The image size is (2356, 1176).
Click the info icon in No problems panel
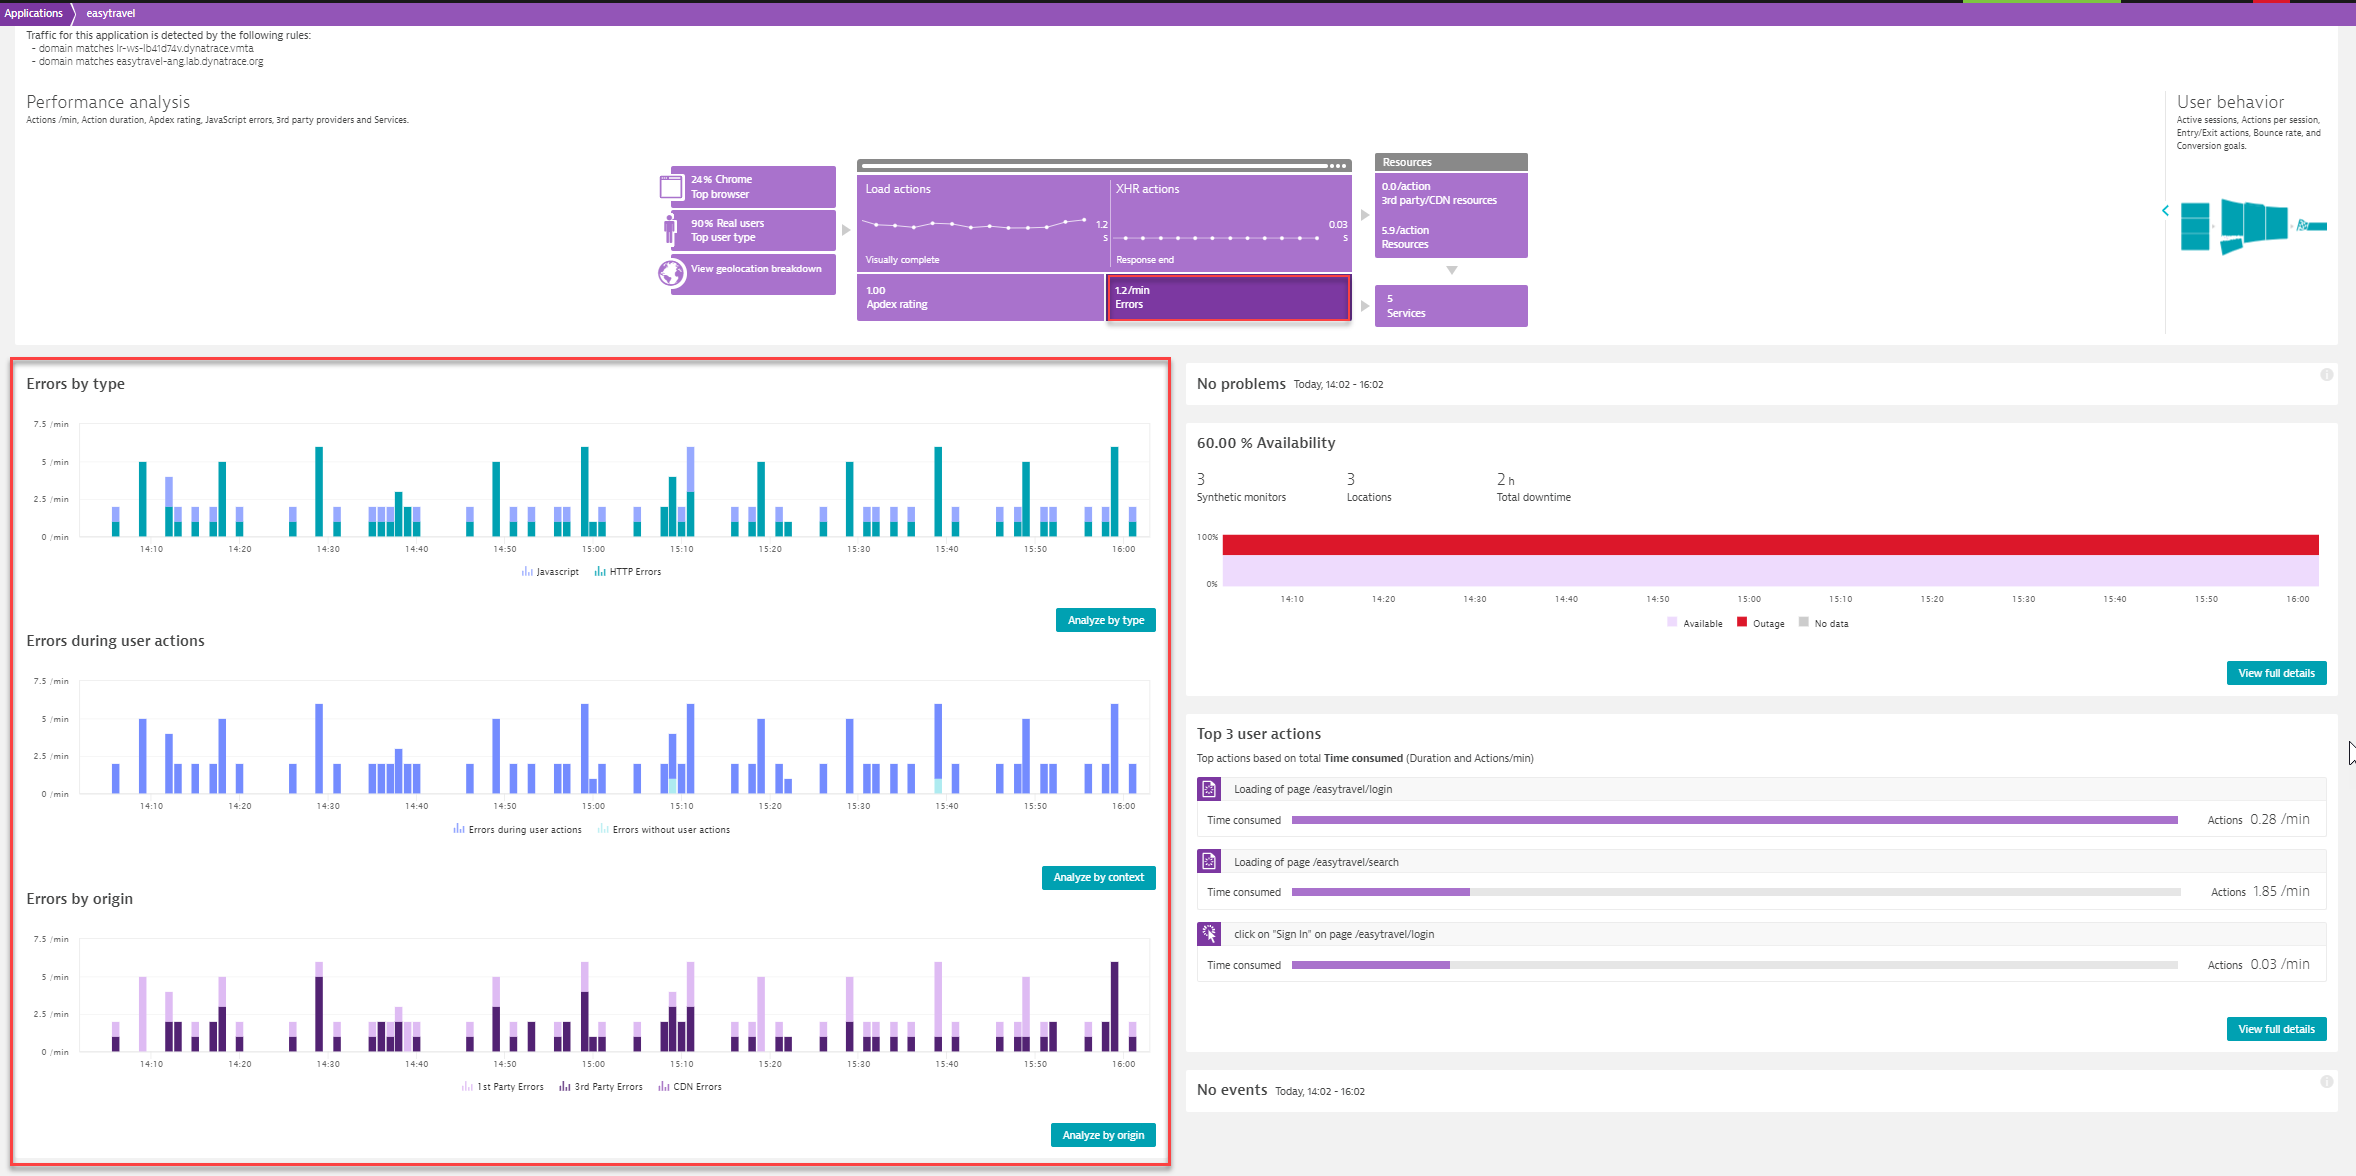coord(2326,375)
